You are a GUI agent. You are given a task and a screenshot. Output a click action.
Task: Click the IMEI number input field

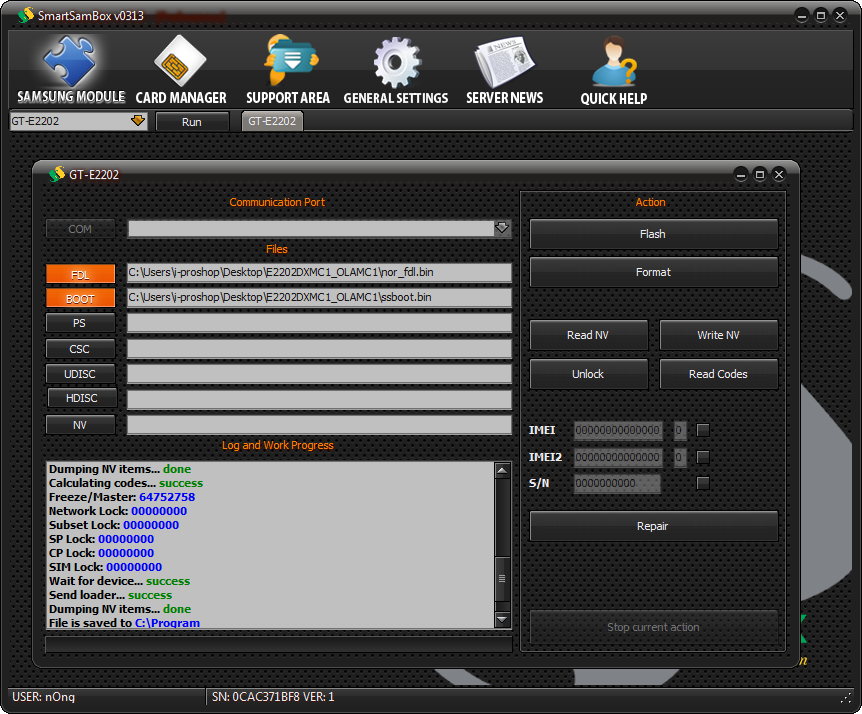tap(618, 430)
